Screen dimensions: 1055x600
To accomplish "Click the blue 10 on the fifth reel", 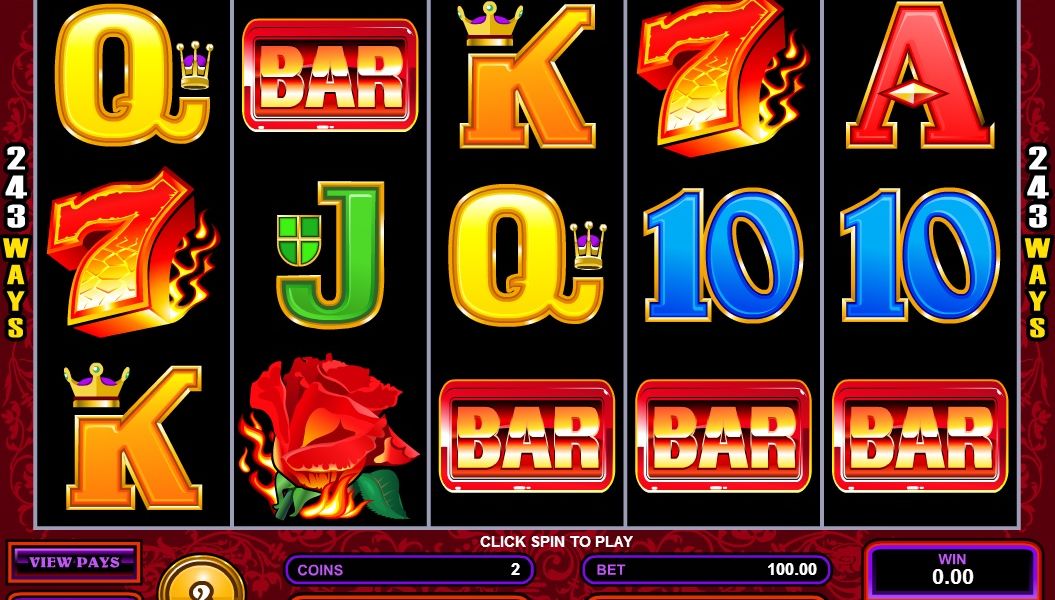I will [920, 254].
